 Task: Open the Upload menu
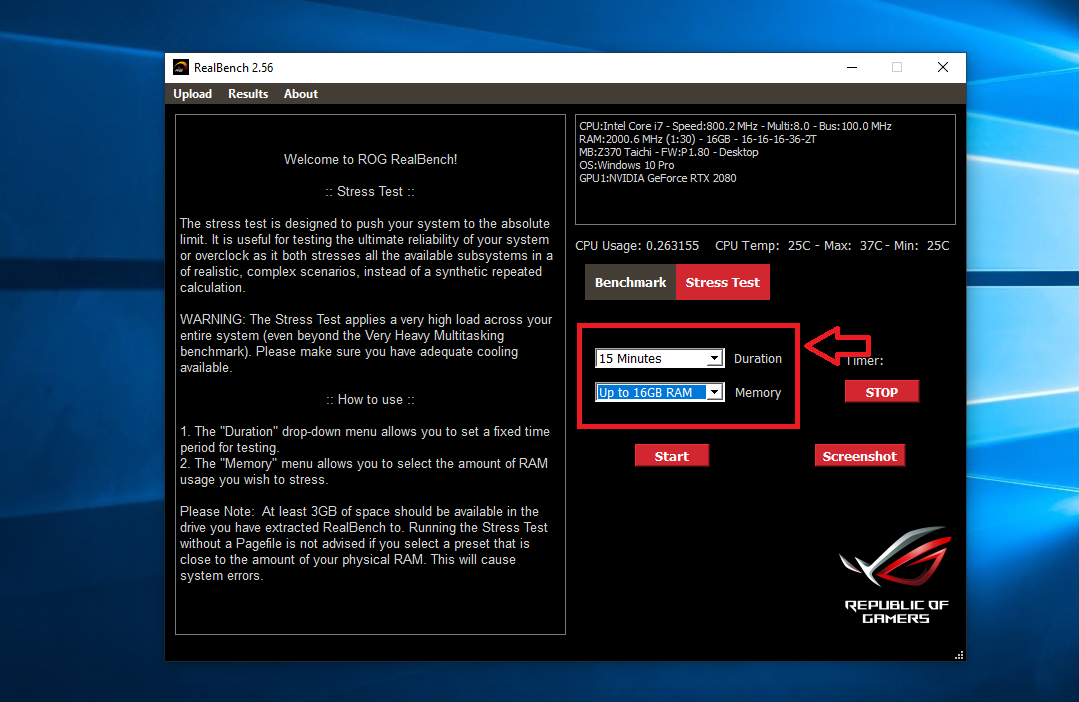pyautogui.click(x=192, y=94)
